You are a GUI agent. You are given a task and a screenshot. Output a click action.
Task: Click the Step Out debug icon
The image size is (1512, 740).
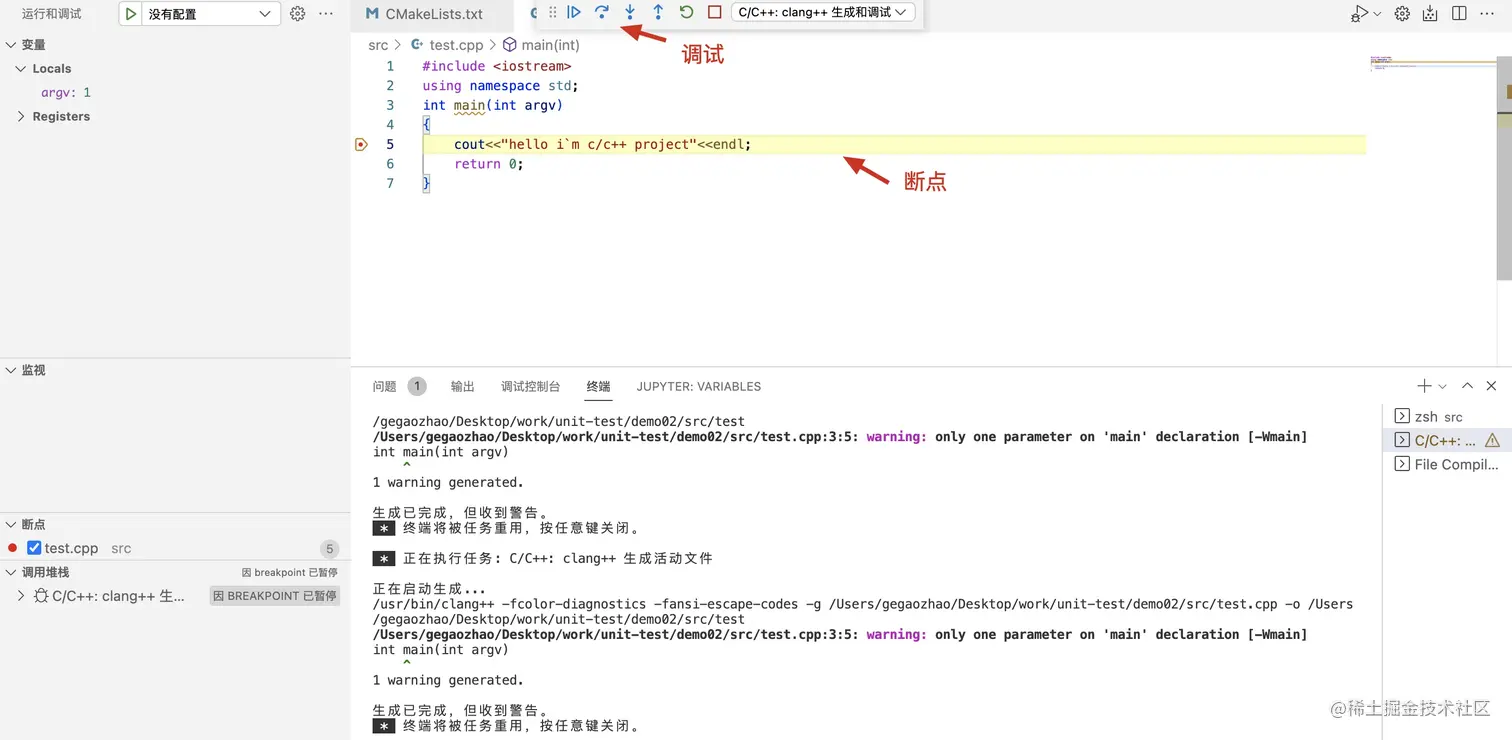[x=657, y=13]
